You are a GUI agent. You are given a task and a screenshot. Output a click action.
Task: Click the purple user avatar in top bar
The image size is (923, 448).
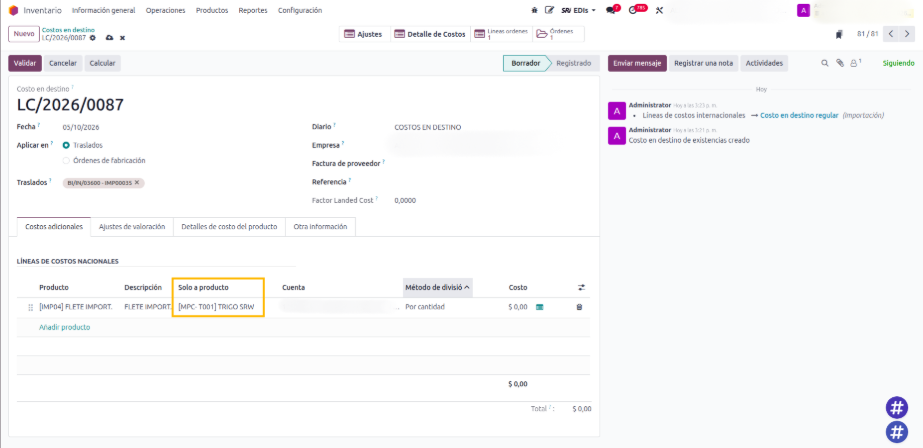[803, 11]
